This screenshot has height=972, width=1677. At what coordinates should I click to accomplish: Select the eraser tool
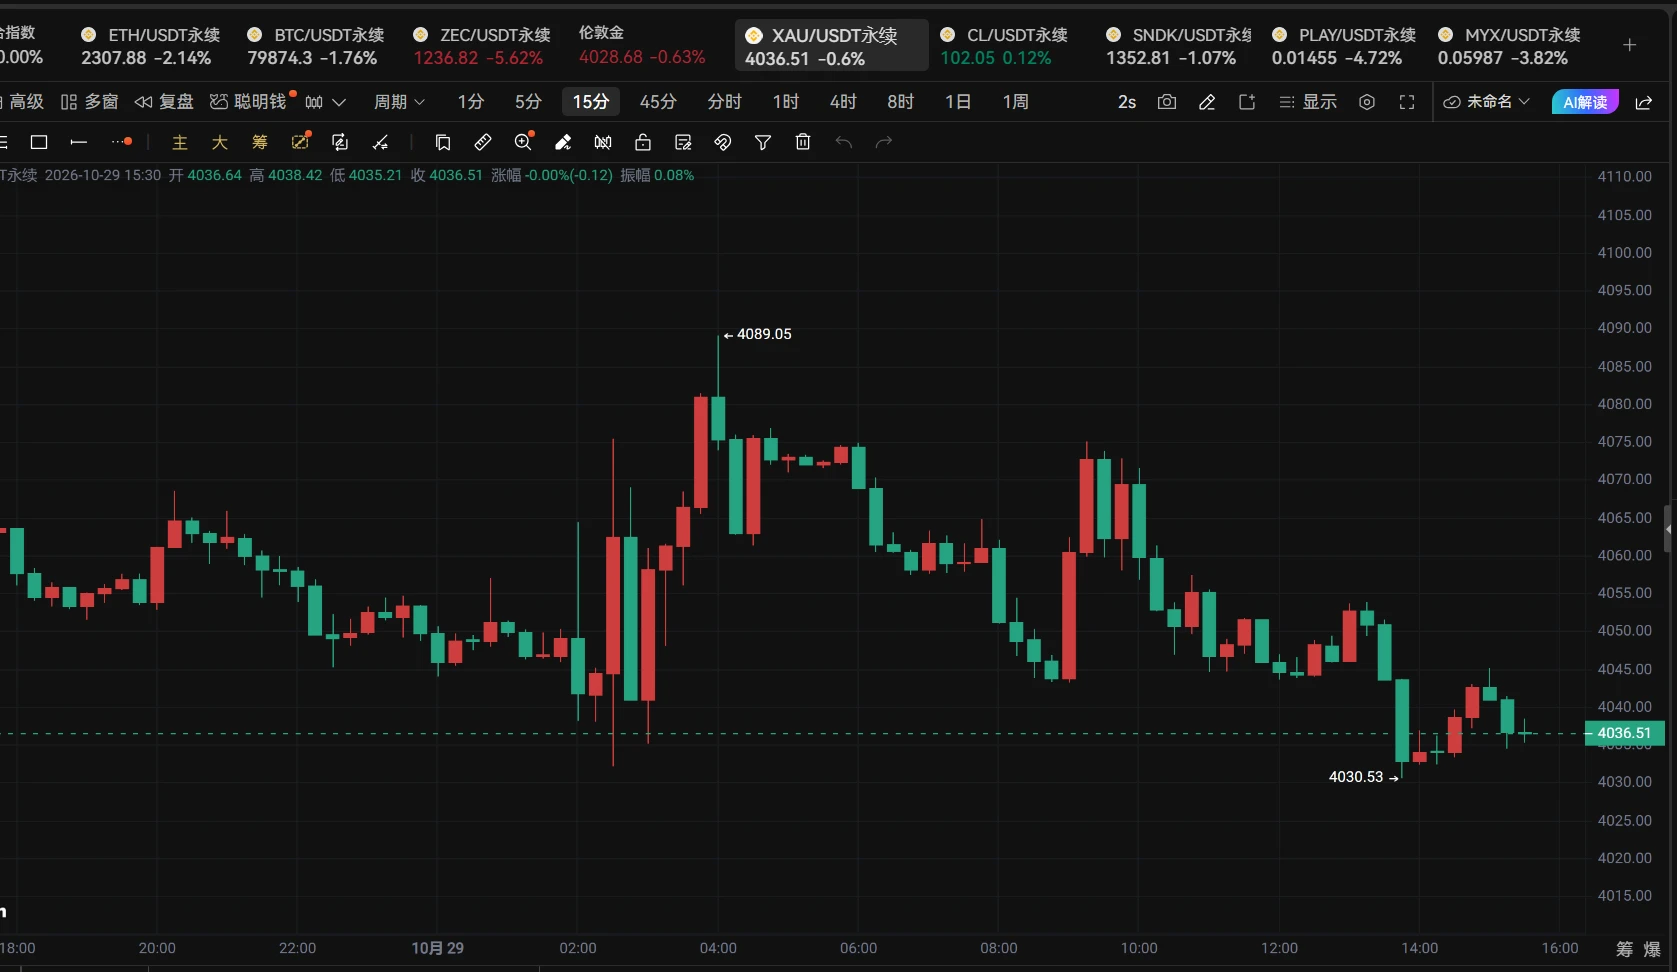click(x=563, y=142)
